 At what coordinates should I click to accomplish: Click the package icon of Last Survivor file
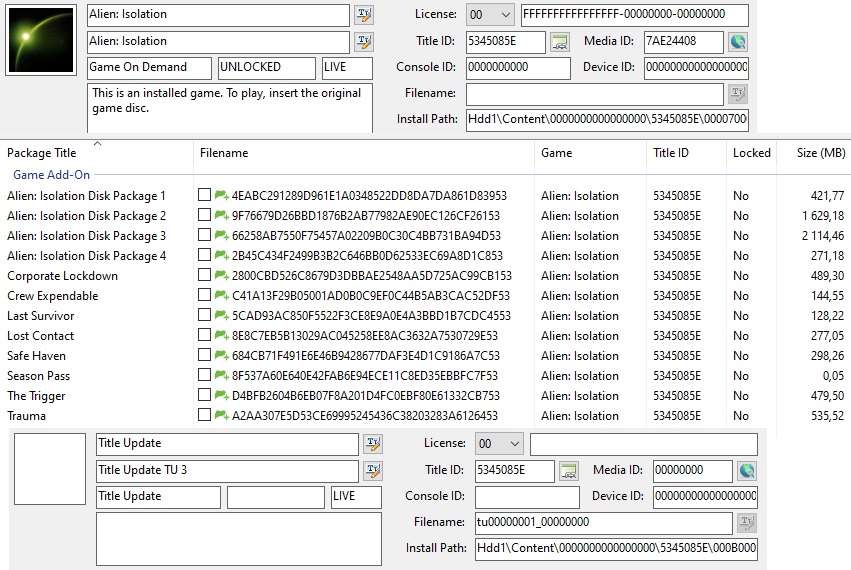click(x=221, y=315)
